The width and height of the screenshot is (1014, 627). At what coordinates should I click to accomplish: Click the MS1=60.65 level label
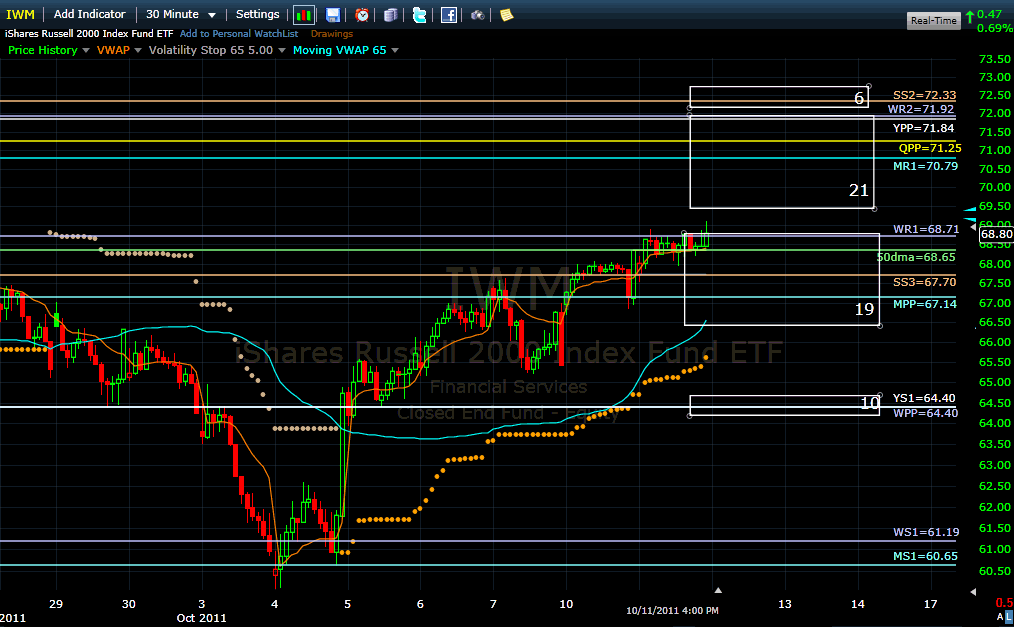click(925, 556)
